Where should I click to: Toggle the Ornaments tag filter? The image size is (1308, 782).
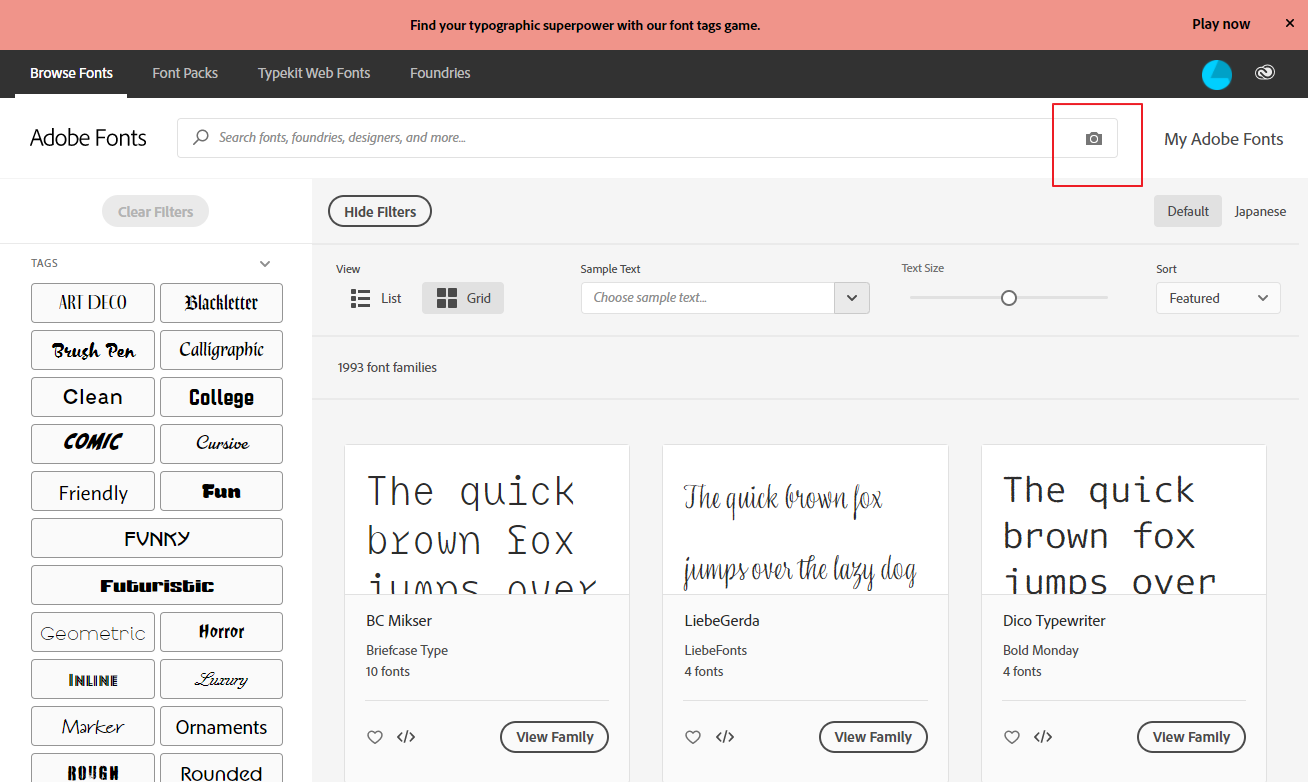tap(221, 726)
